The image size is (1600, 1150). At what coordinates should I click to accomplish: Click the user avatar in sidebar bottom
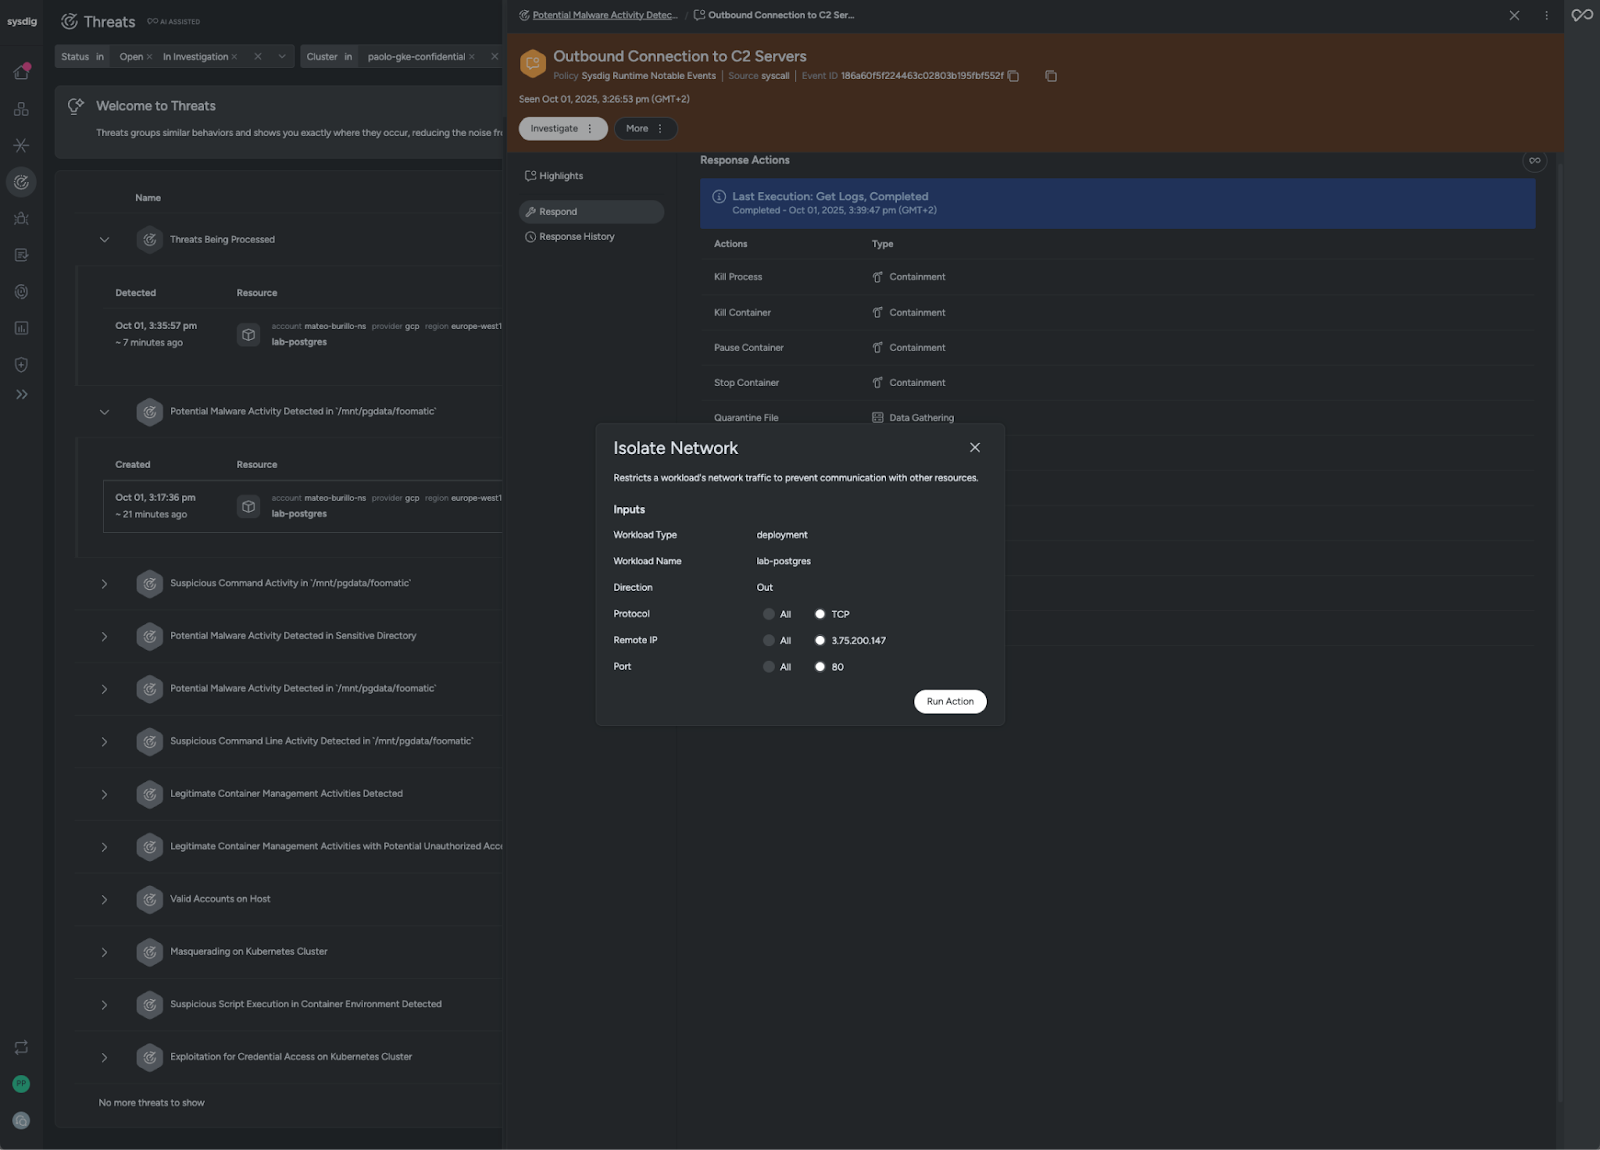click(x=21, y=1084)
